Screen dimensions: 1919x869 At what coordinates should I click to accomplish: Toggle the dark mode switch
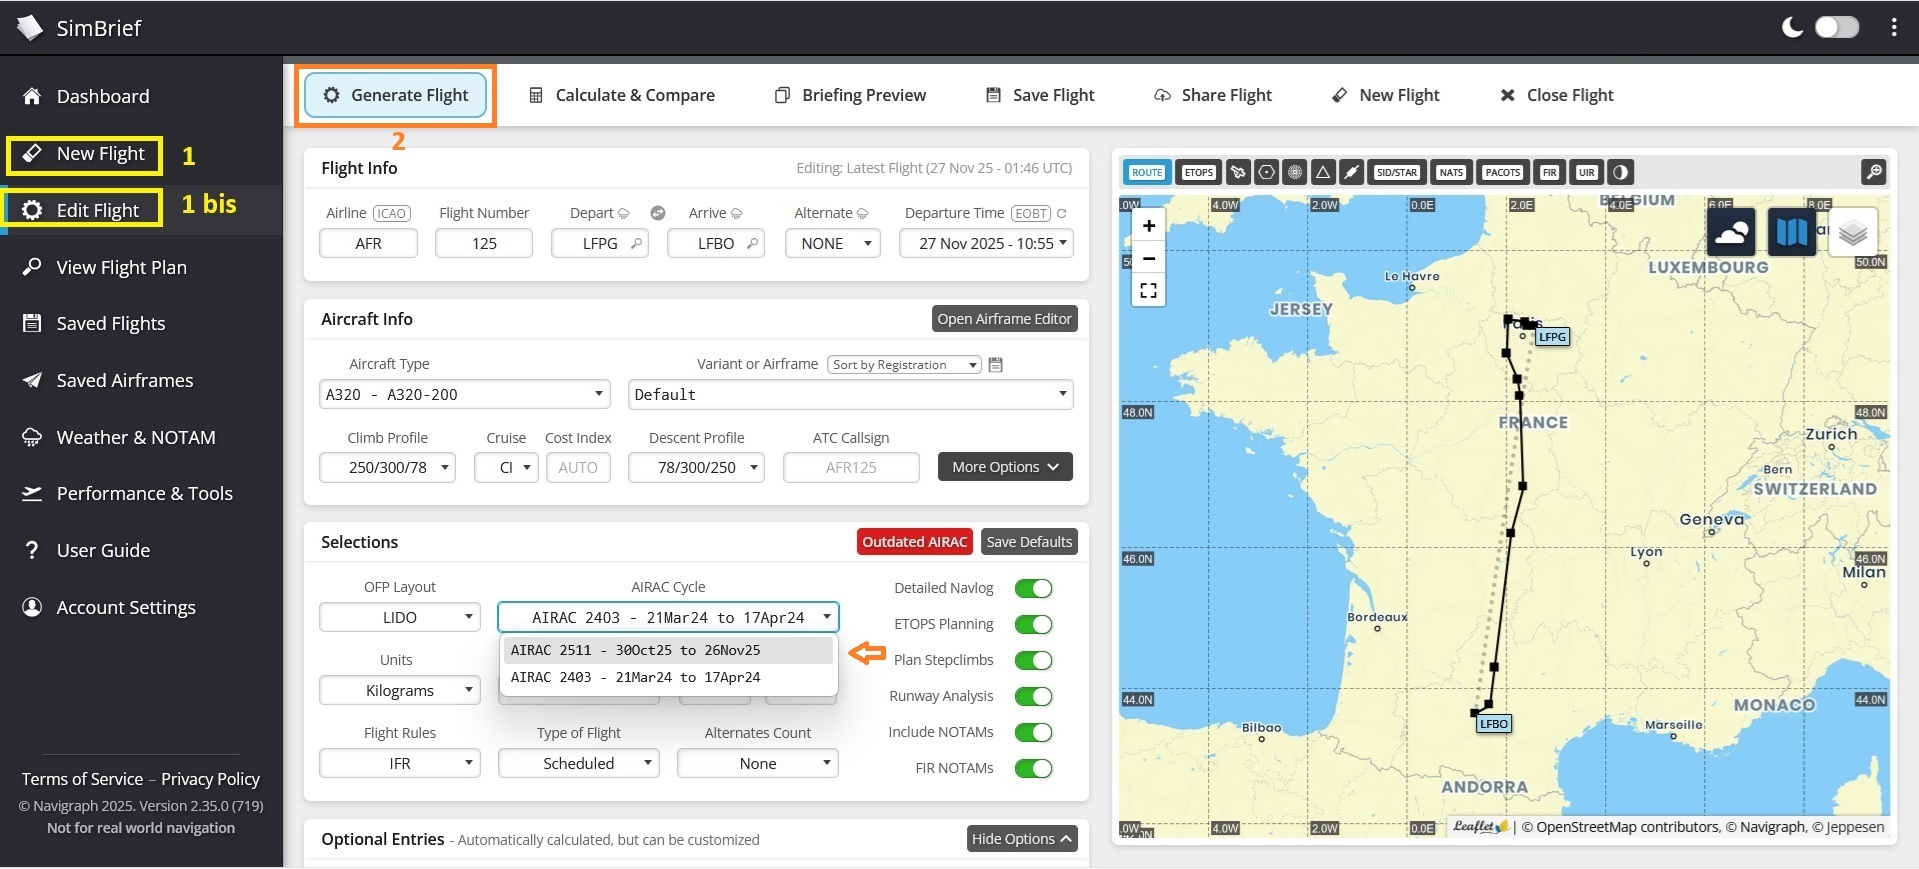click(1836, 27)
